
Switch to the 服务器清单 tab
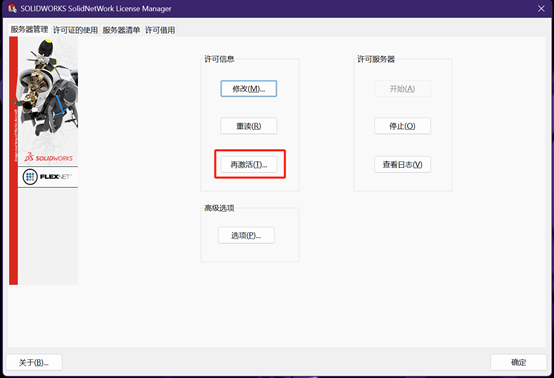(121, 30)
